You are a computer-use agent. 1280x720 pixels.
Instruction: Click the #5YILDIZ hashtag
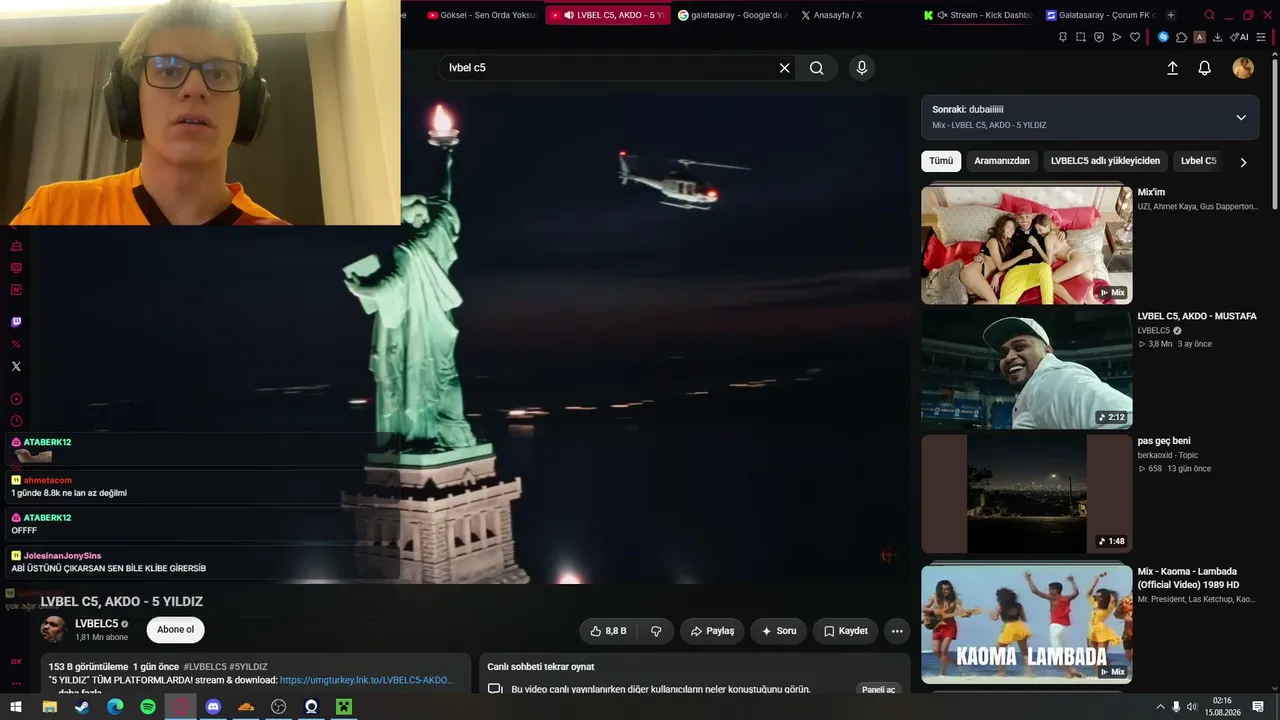(248, 667)
